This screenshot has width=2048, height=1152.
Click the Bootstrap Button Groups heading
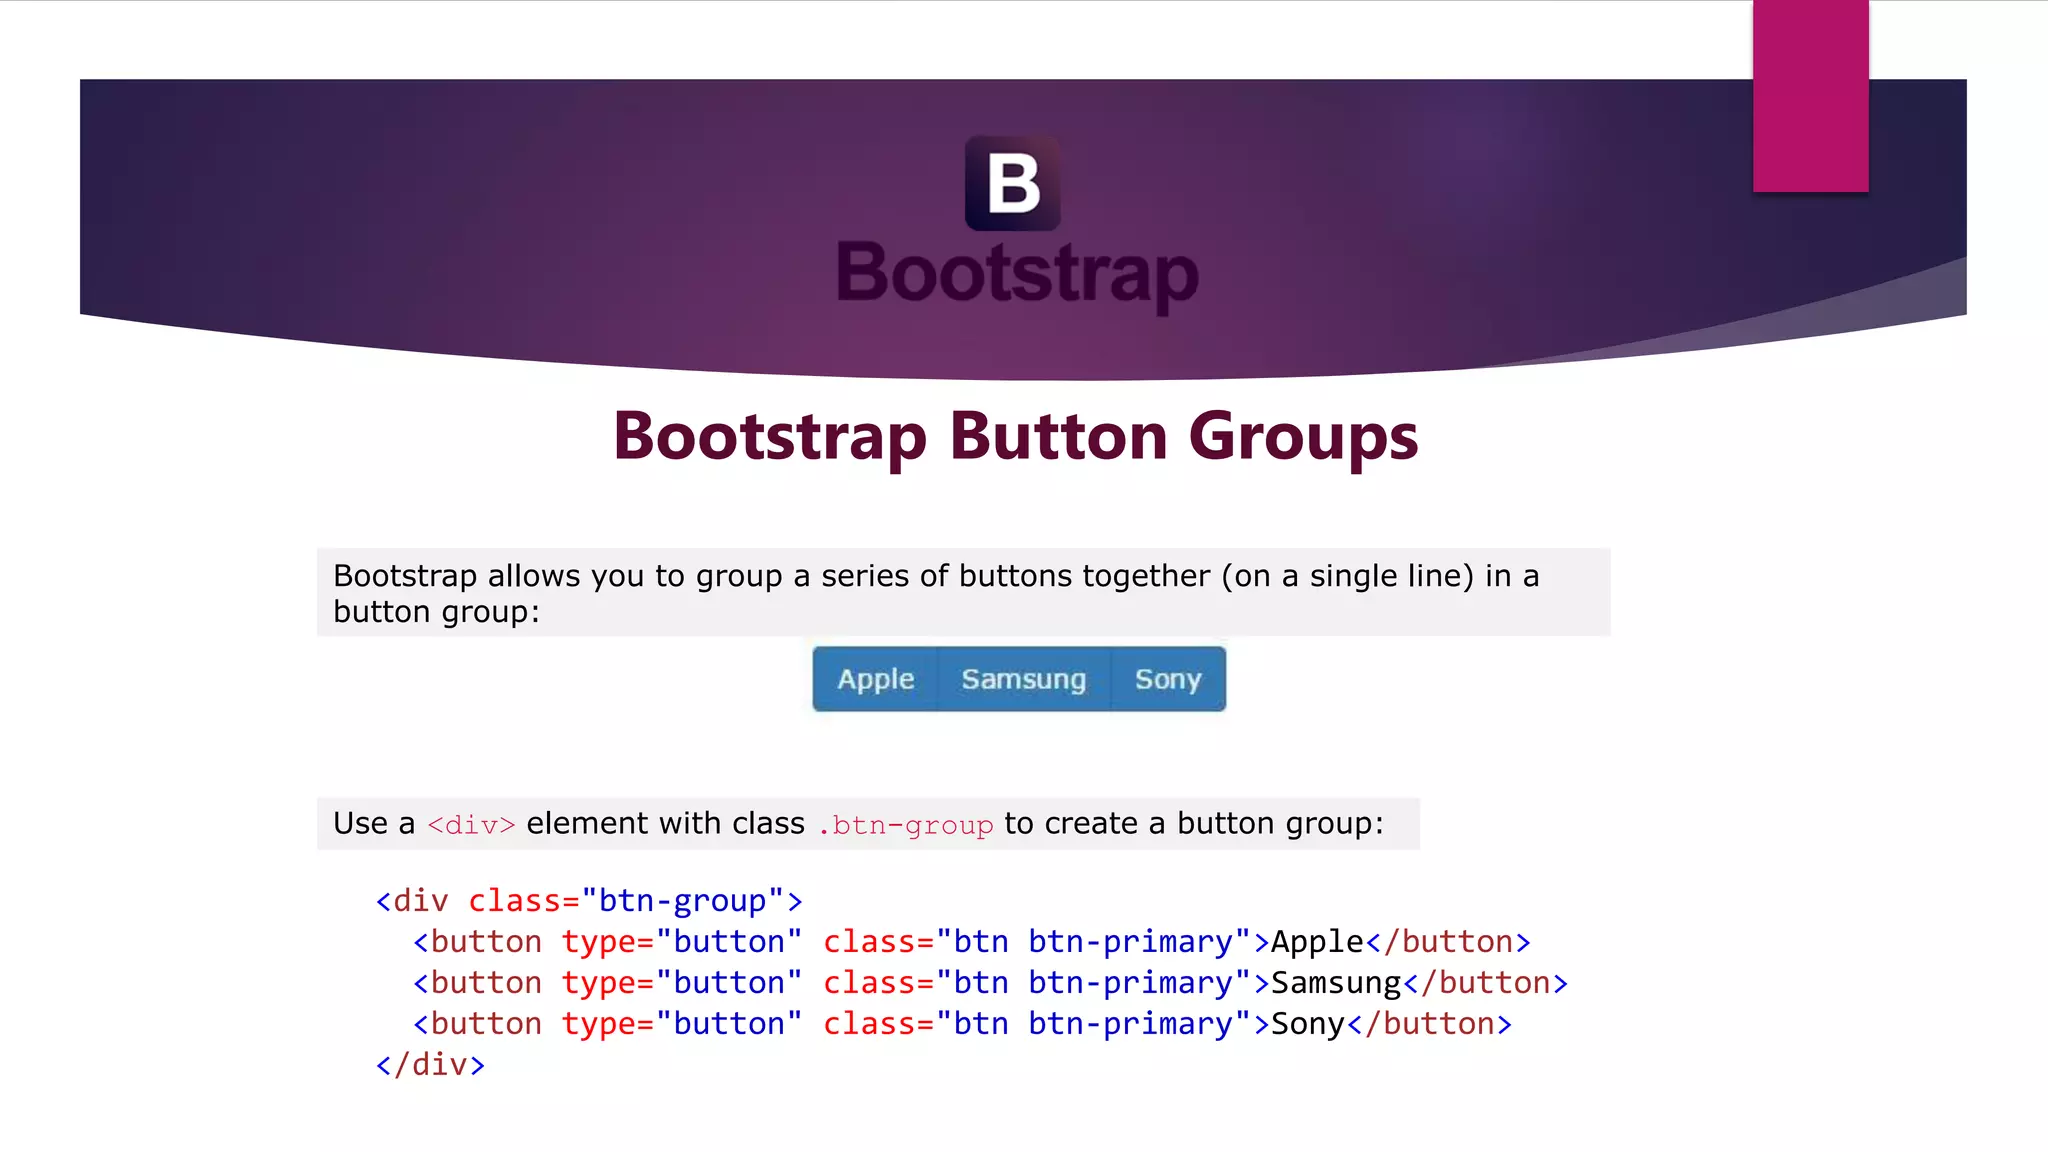coord(1015,436)
